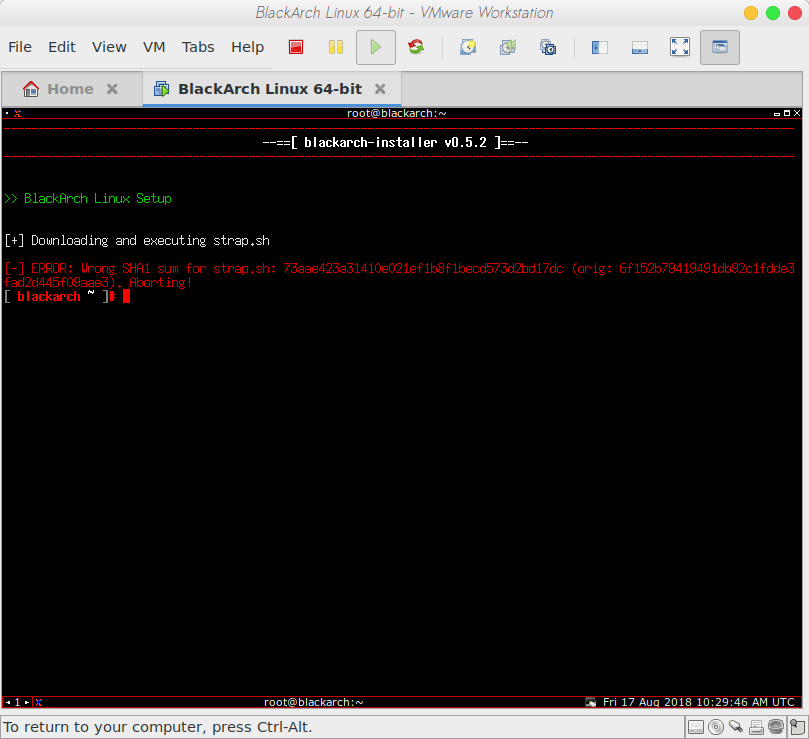The height and width of the screenshot is (739, 809).
Task: Click the USB device status icon
Action: (x=737, y=727)
